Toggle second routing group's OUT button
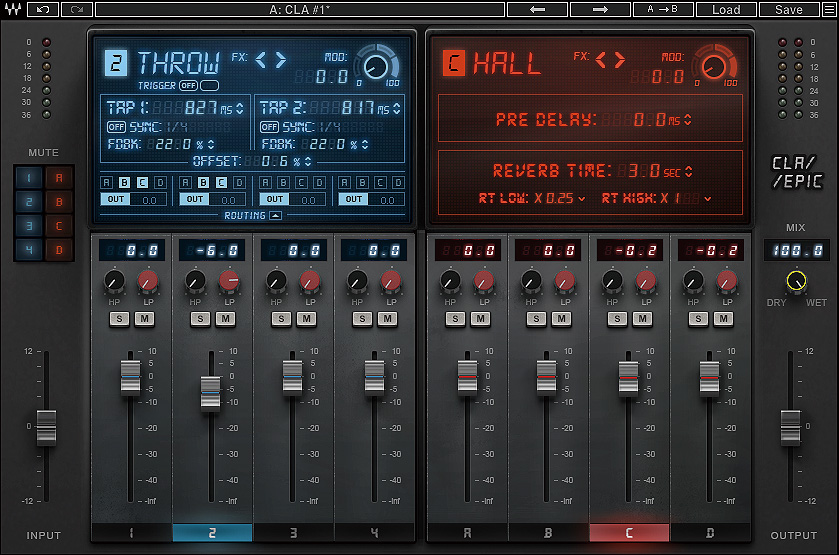This screenshot has height=555, width=839. [195, 199]
